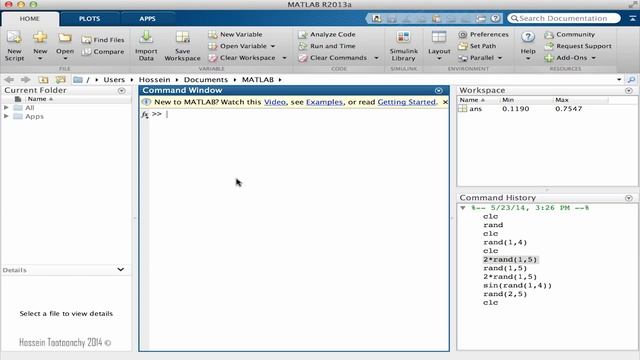Open Command Window actions menu
The image size is (640, 360).
coord(438,91)
